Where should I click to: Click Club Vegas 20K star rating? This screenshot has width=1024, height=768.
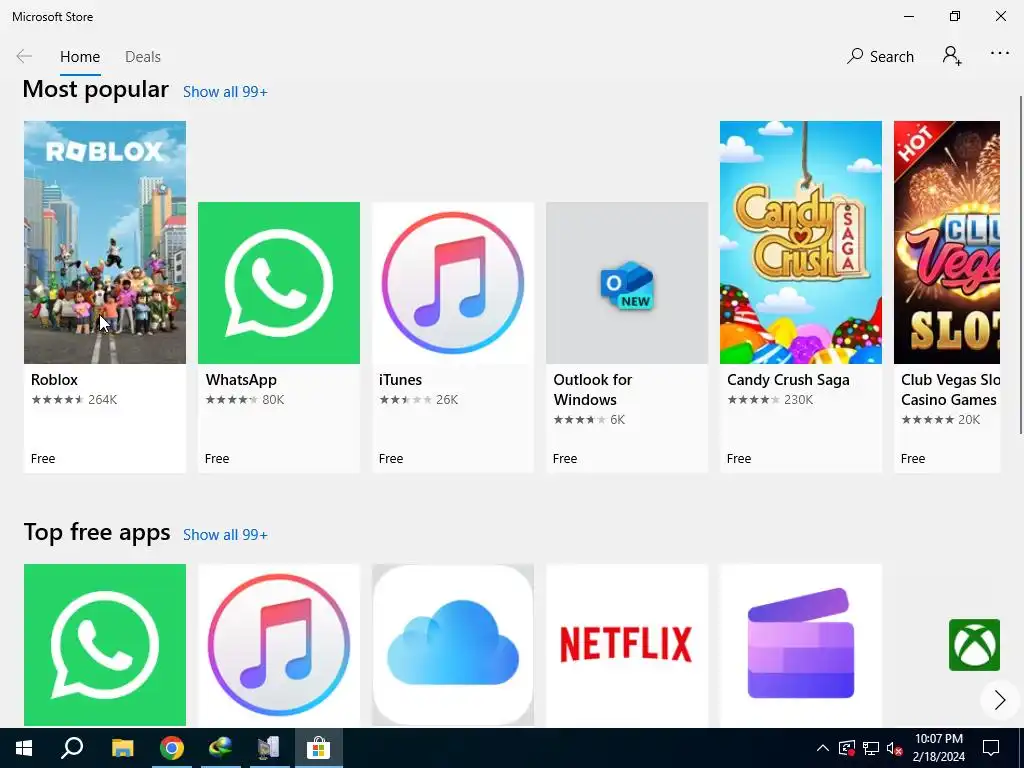pyautogui.click(x=940, y=420)
